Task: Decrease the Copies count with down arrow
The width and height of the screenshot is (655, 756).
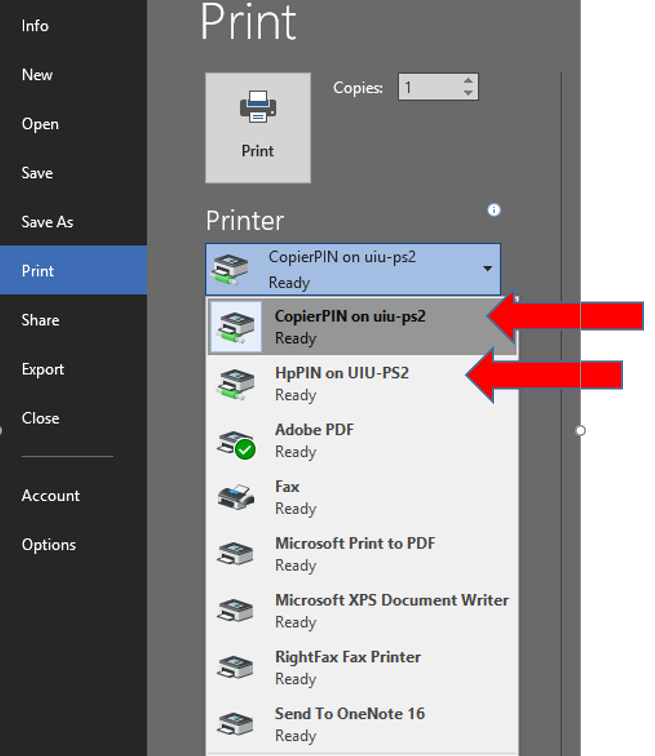Action: click(468, 94)
